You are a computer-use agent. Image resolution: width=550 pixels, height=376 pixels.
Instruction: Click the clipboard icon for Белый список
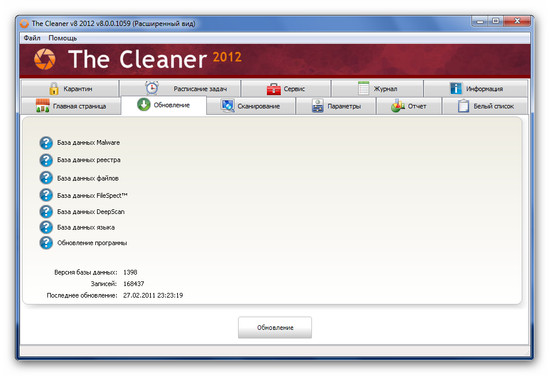coord(463,106)
